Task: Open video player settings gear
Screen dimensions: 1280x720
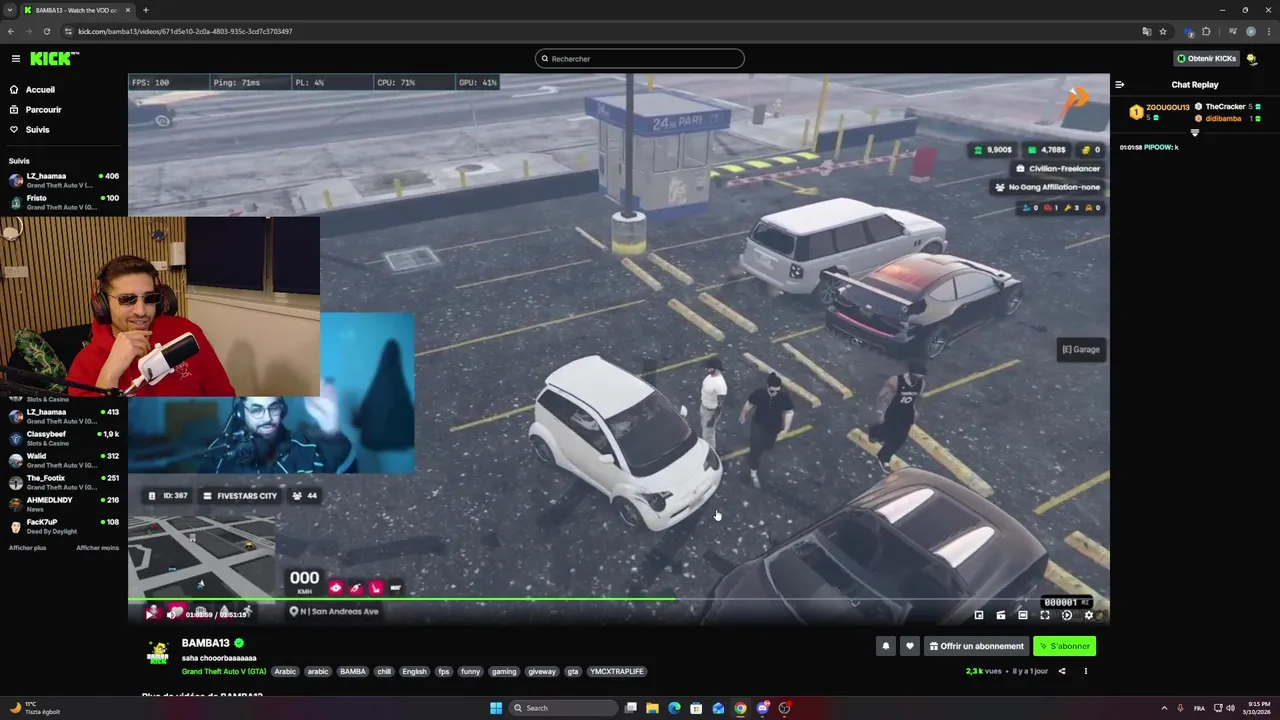Action: click(x=1089, y=615)
